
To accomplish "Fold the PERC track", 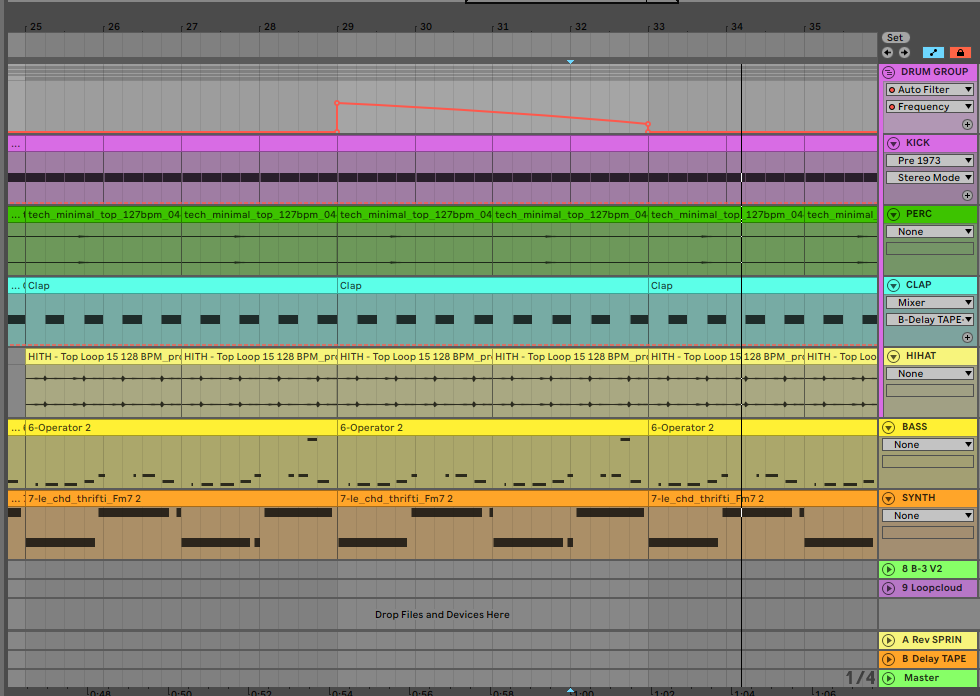I will (x=893, y=214).
